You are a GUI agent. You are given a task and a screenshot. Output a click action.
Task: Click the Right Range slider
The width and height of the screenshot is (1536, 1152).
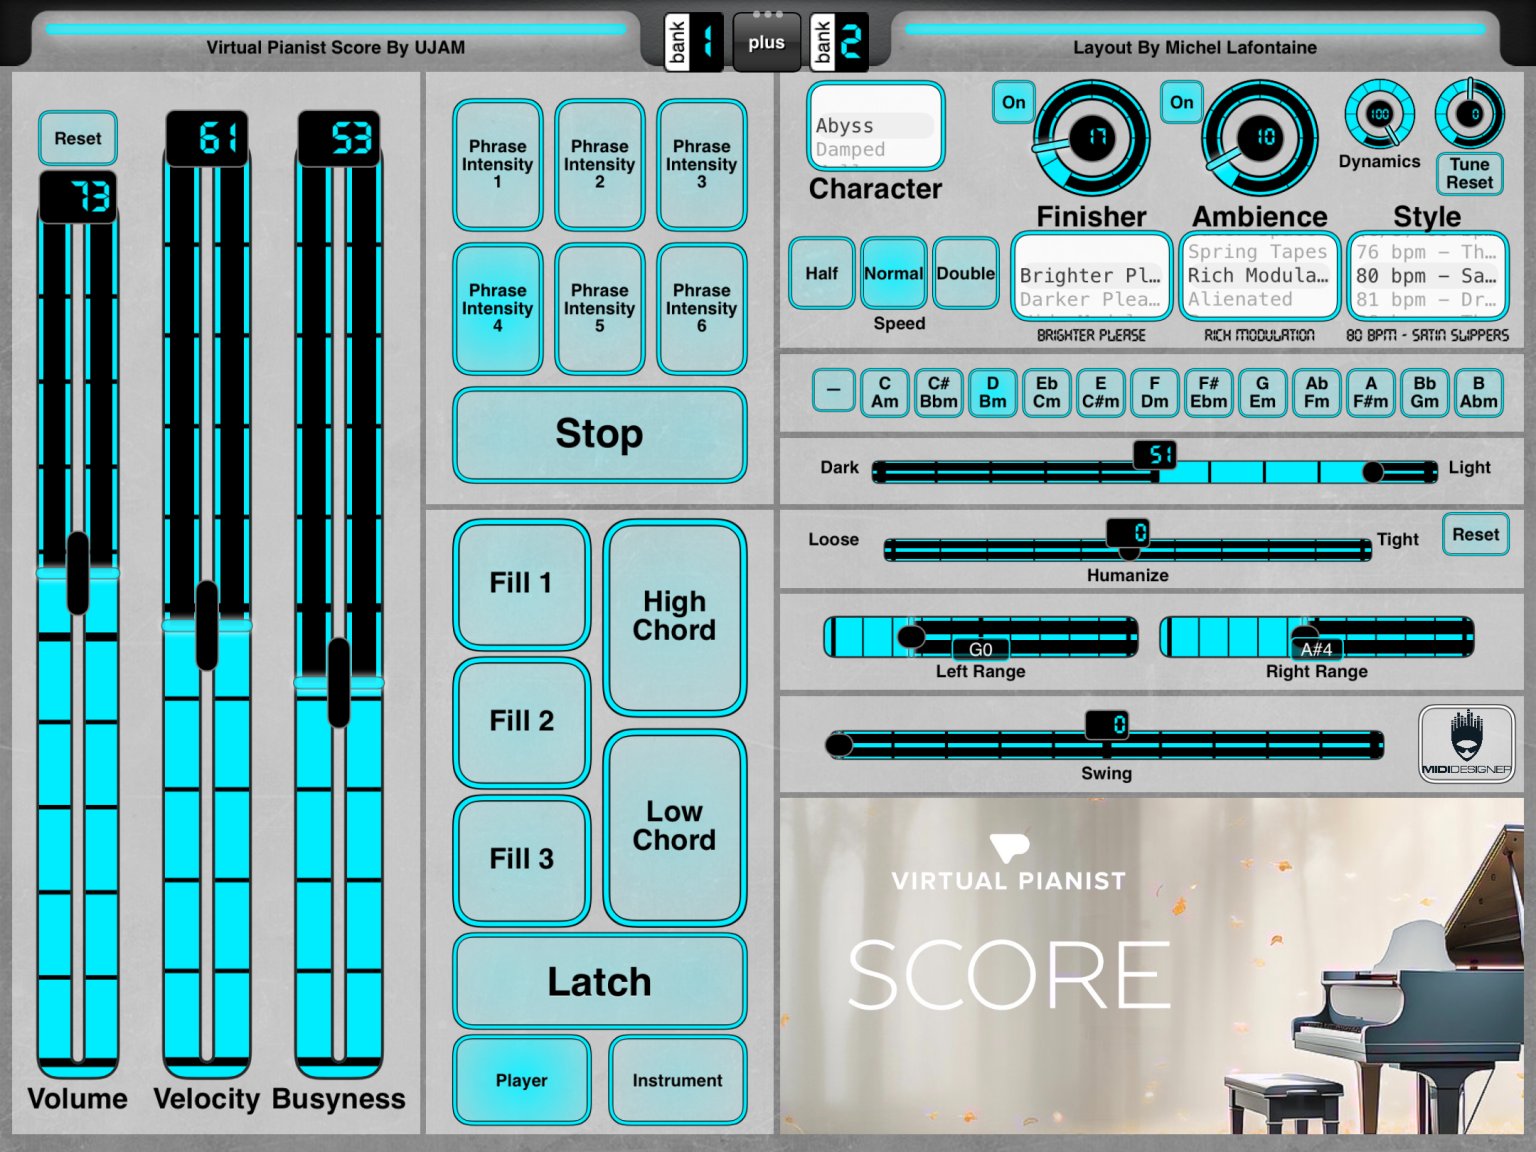[1317, 637]
